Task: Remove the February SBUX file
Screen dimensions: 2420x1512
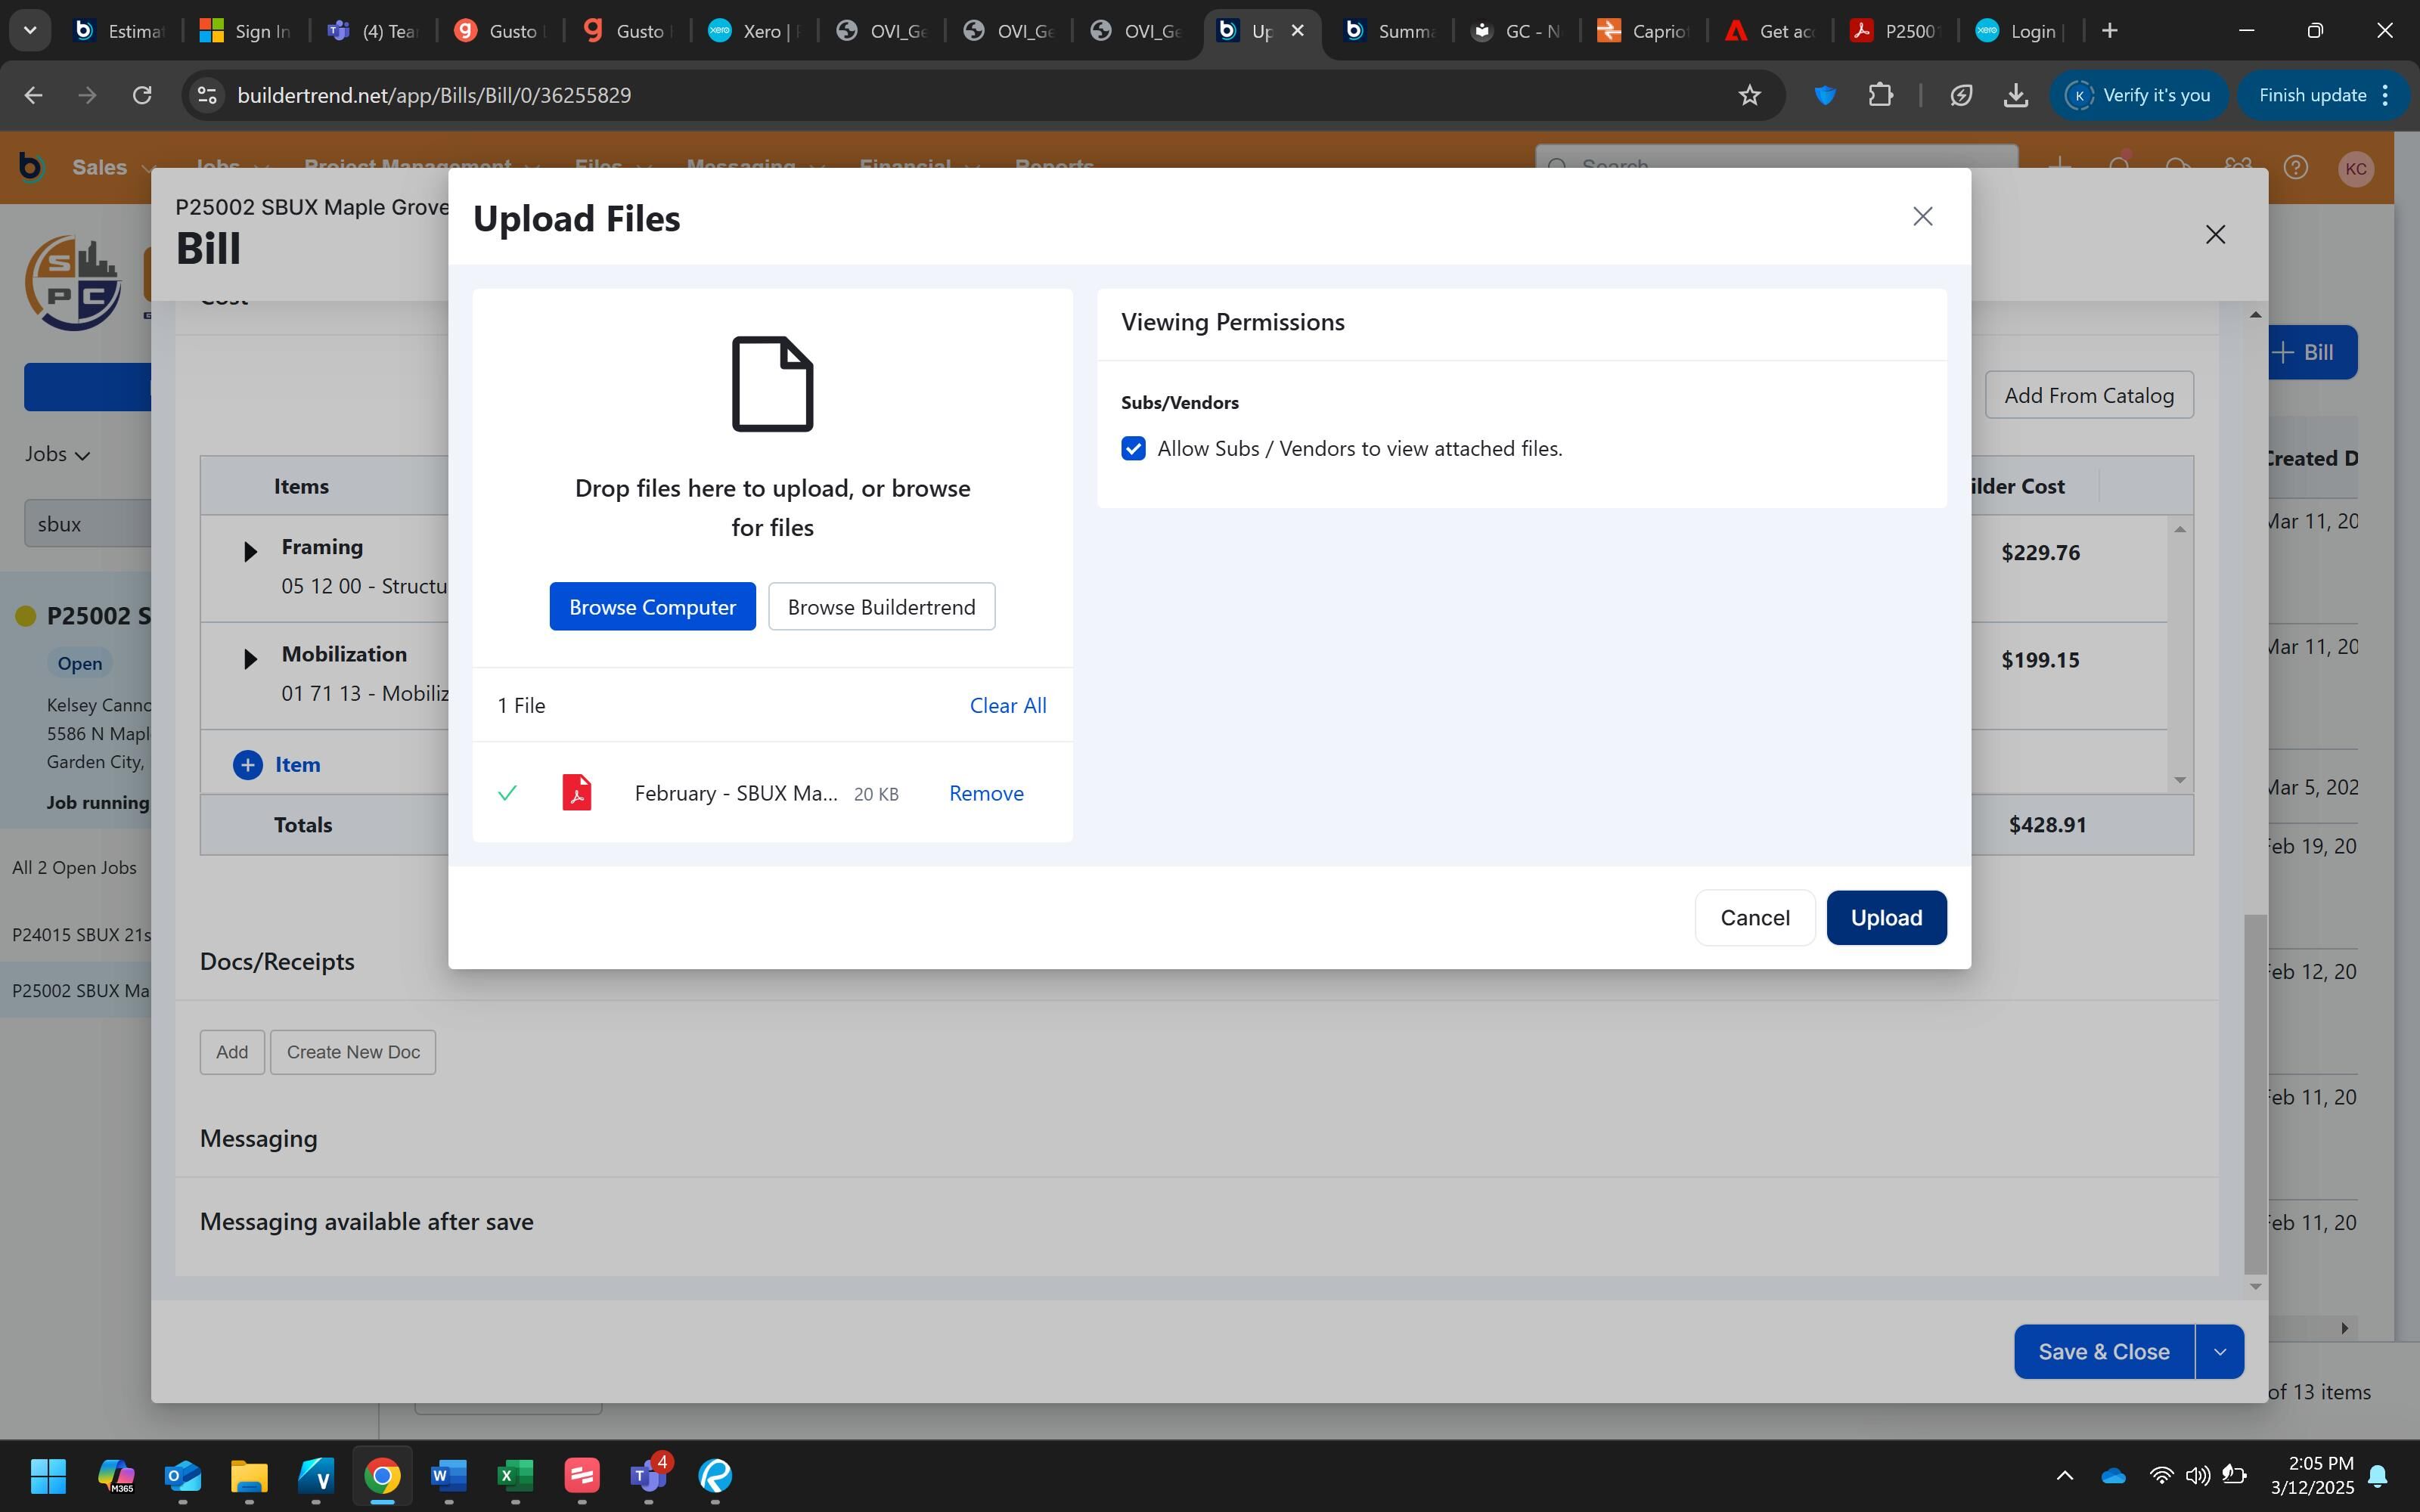Action: point(985,793)
